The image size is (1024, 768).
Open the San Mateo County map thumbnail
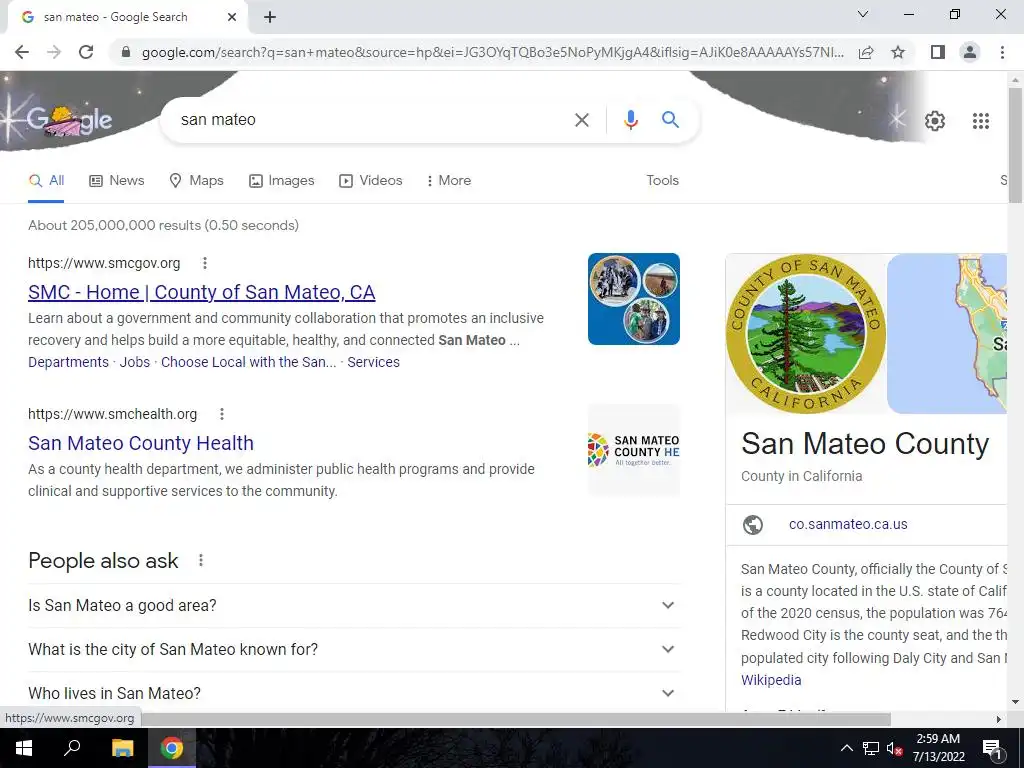click(x=946, y=334)
